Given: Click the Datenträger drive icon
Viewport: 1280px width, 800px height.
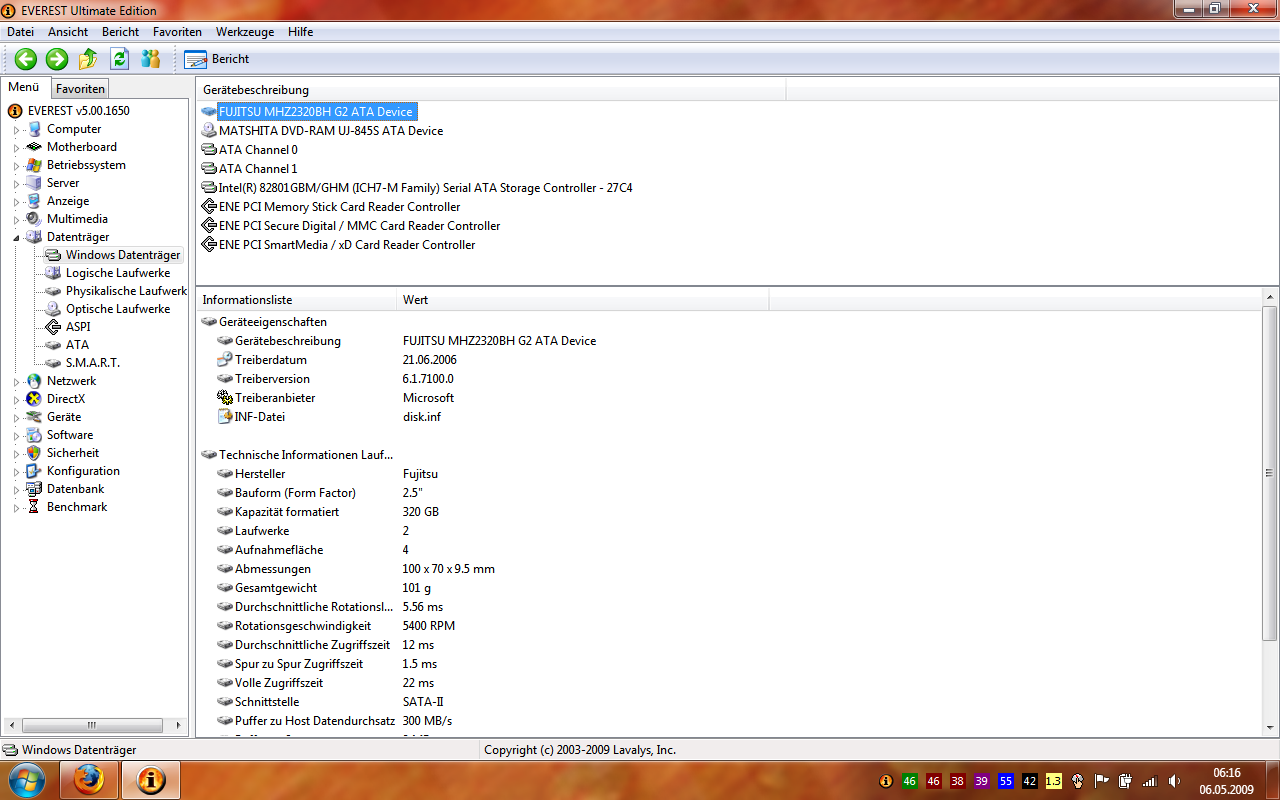Looking at the screenshot, I should coord(34,237).
